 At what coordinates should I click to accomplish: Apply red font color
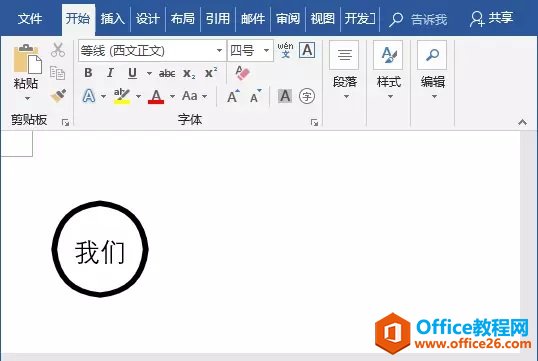[156, 96]
